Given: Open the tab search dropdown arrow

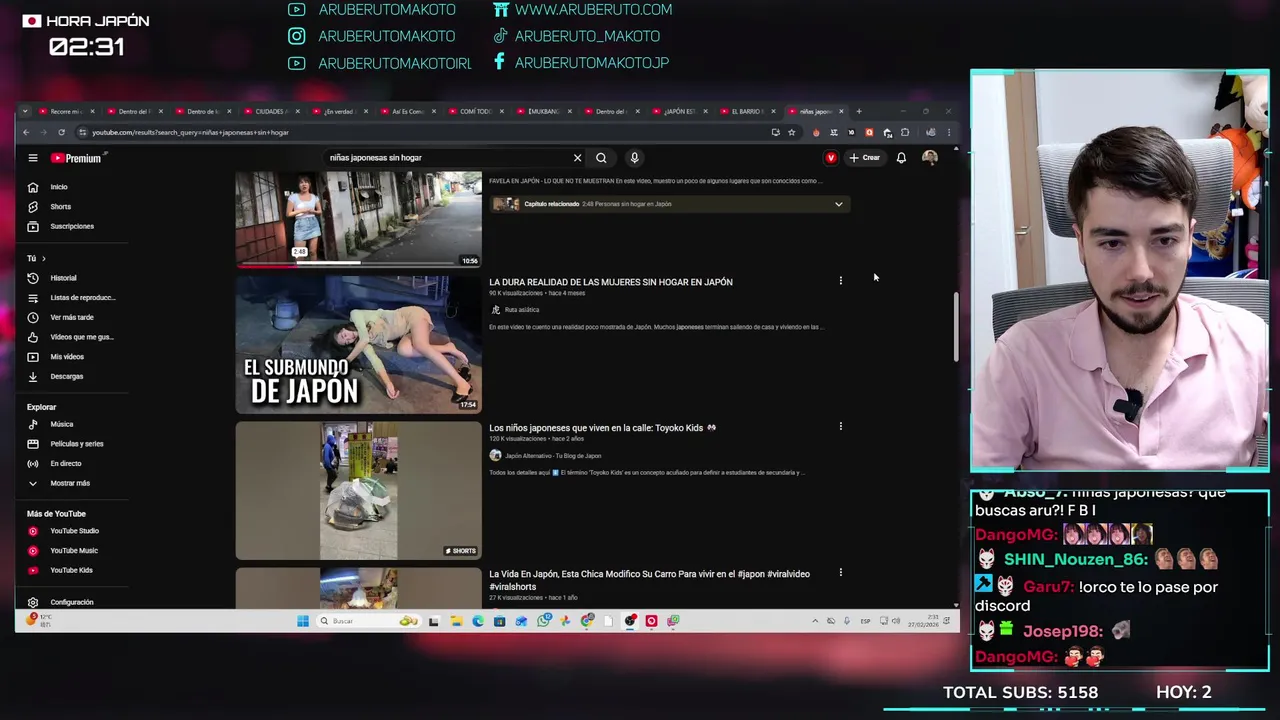Looking at the screenshot, I should pos(25,111).
